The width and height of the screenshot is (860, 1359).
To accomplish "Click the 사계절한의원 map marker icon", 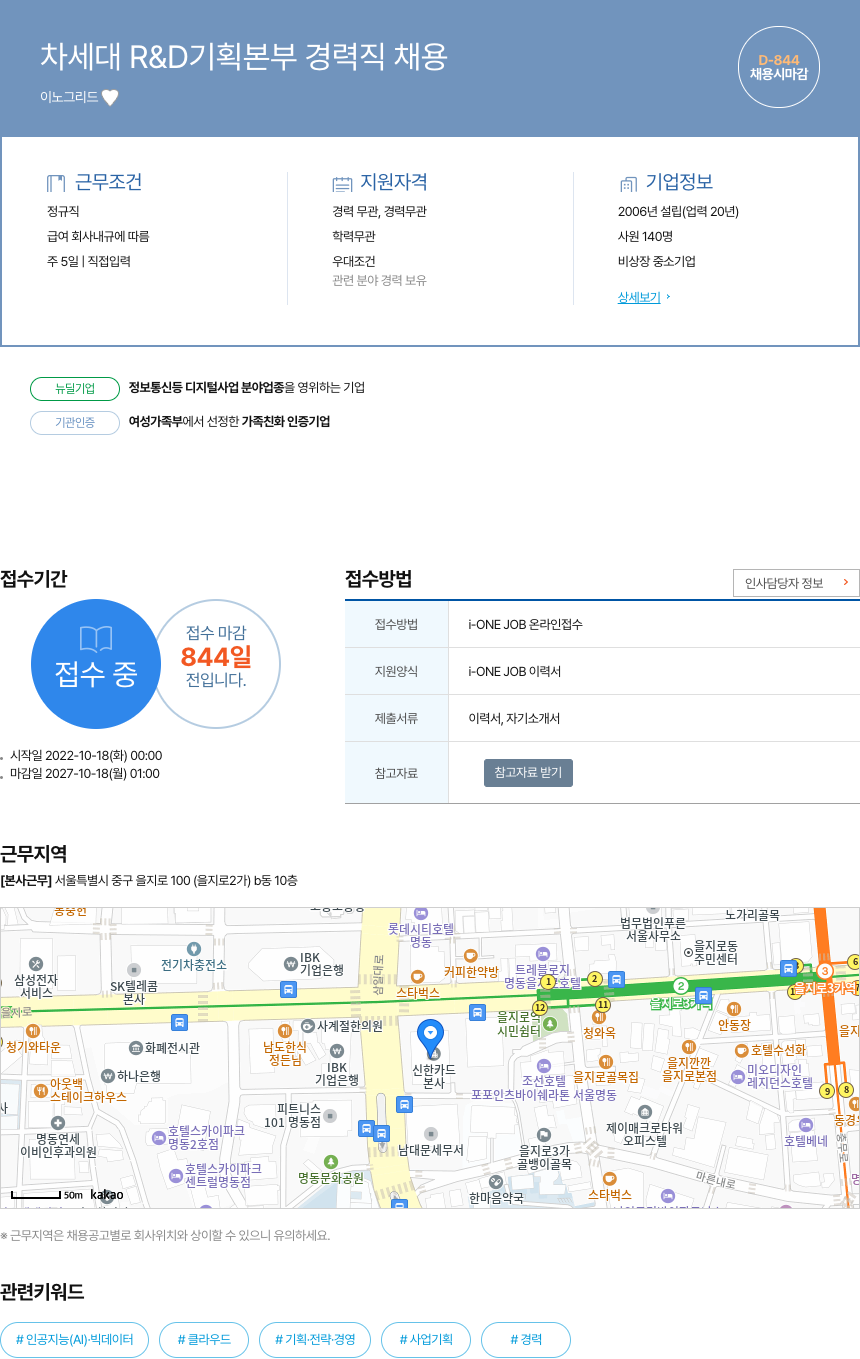I will click(x=308, y=1026).
